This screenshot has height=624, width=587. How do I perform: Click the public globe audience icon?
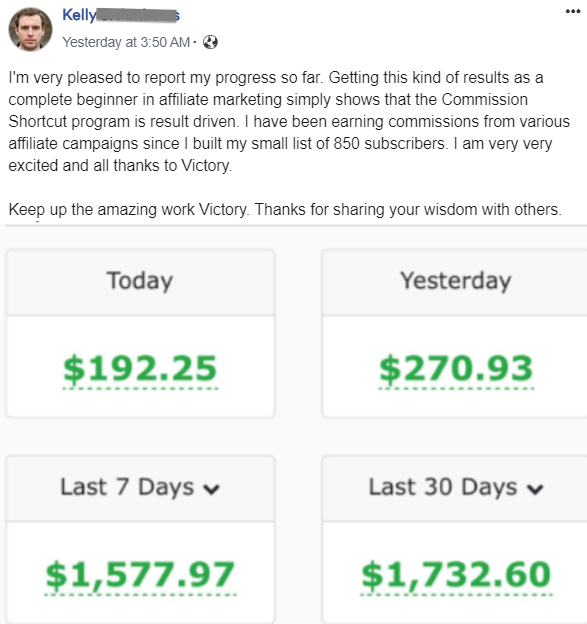point(210,42)
